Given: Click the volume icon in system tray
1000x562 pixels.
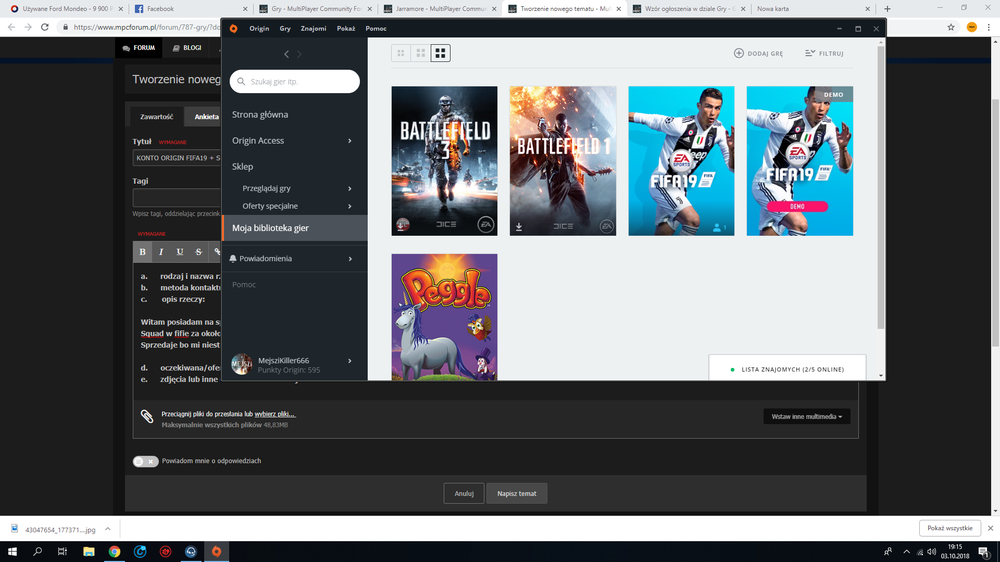Looking at the screenshot, I should click(932, 552).
